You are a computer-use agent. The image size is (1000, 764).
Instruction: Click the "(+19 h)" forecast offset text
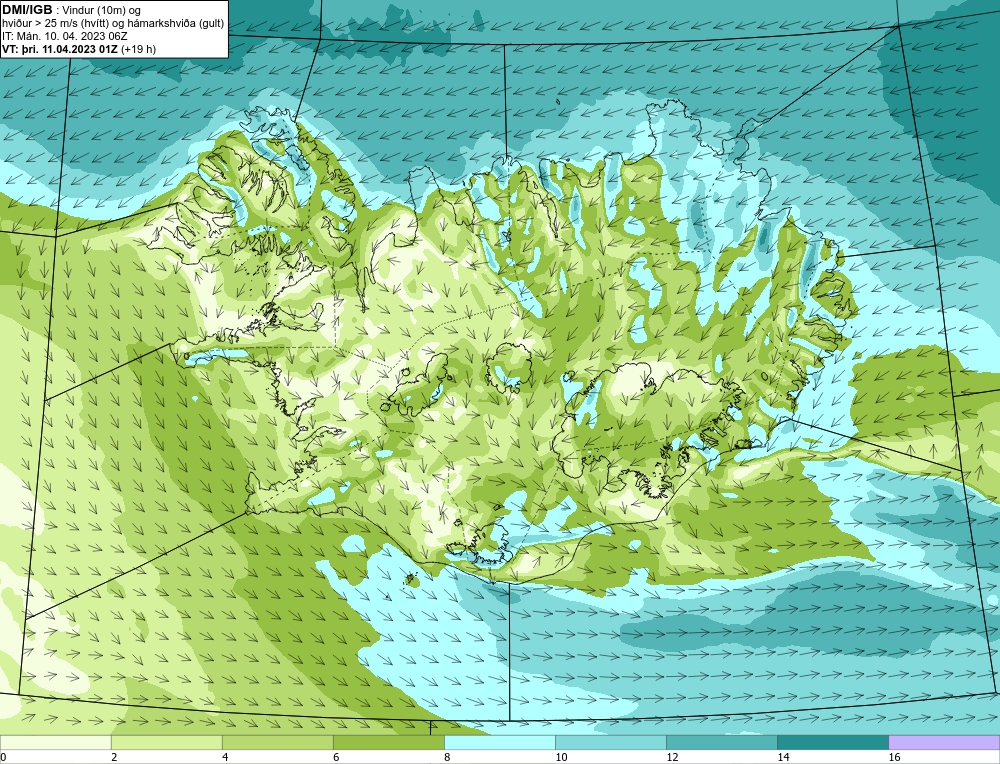pos(138,49)
